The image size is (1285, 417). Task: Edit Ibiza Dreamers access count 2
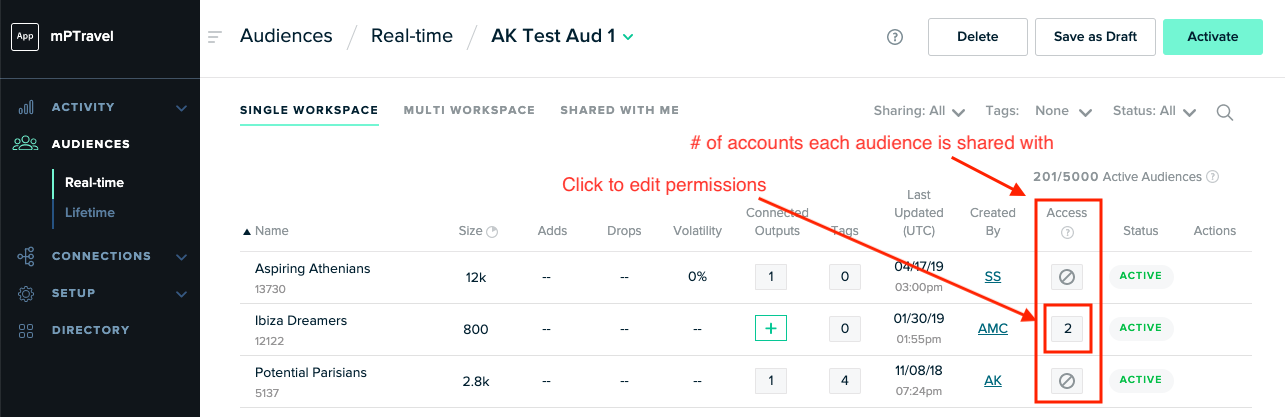(1067, 328)
